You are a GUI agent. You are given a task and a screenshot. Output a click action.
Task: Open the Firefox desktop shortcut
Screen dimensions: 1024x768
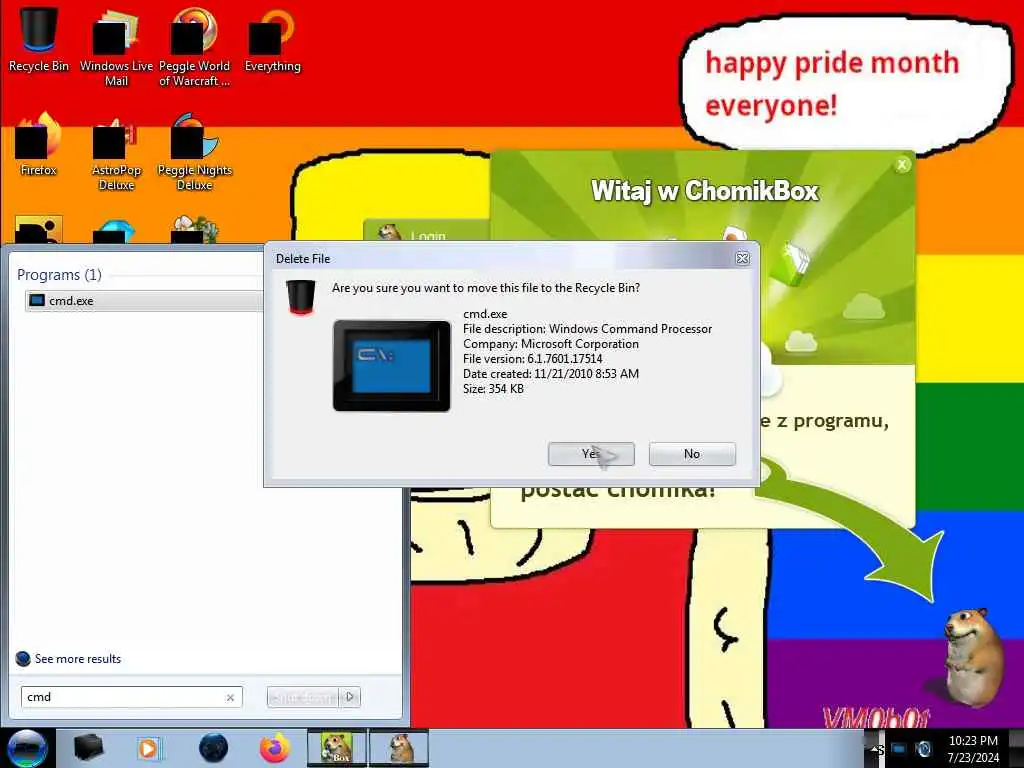tap(39, 145)
